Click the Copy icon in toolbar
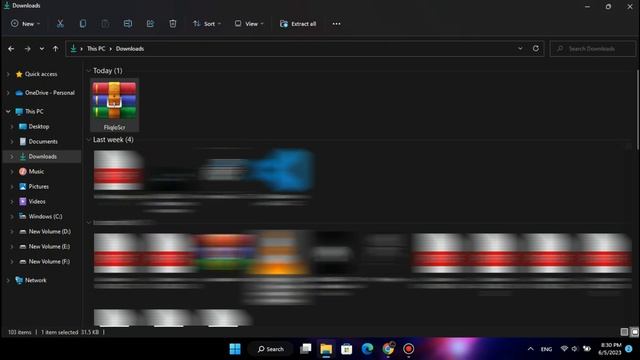 tap(83, 24)
